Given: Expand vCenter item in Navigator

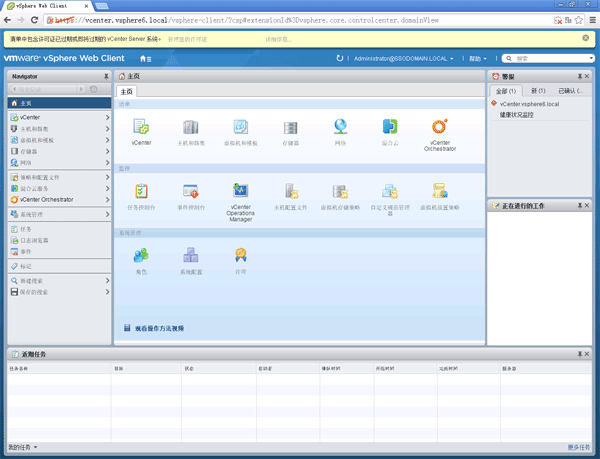Looking at the screenshot, I should tap(107, 117).
